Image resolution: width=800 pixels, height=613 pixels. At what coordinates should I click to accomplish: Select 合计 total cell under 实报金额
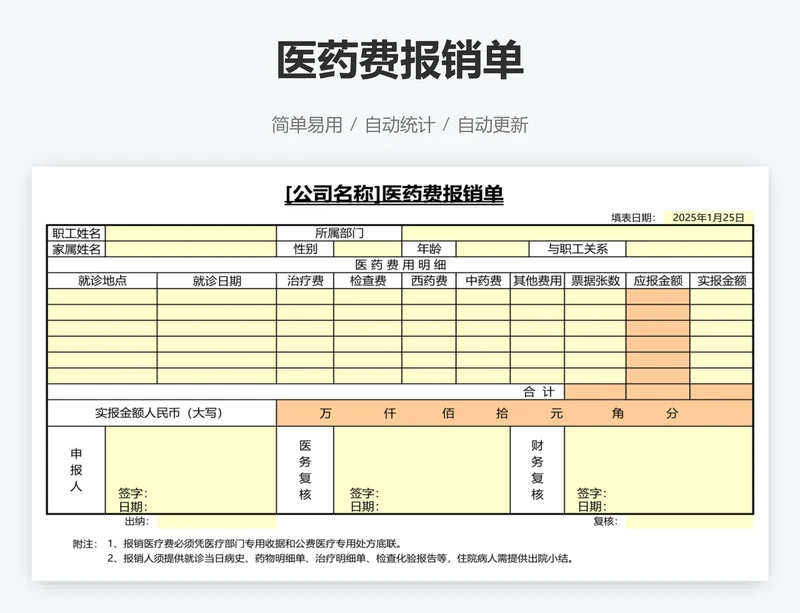(x=721, y=392)
